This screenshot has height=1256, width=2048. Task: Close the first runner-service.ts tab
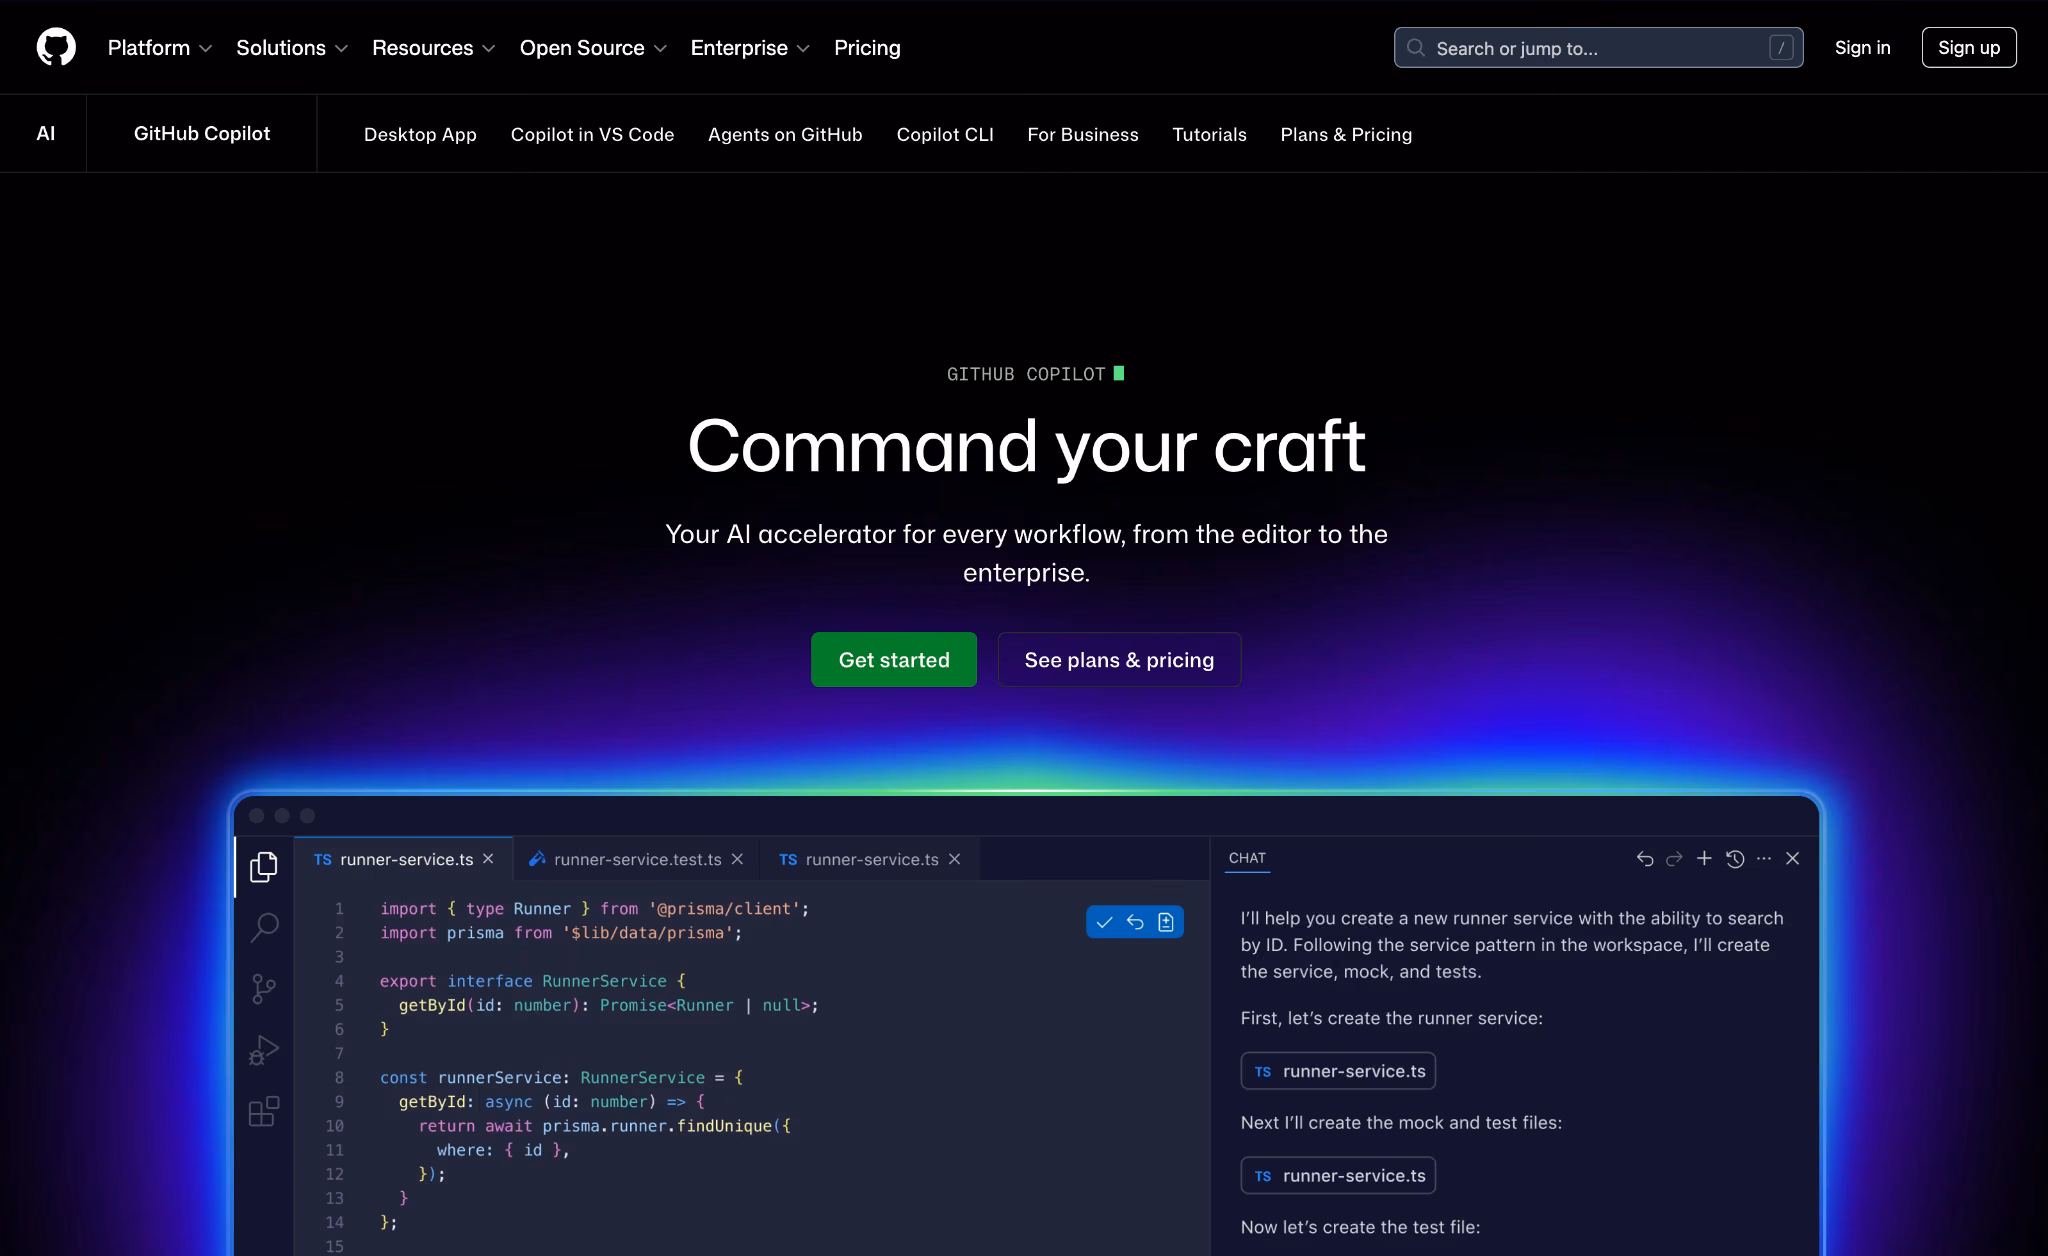pyautogui.click(x=488, y=859)
